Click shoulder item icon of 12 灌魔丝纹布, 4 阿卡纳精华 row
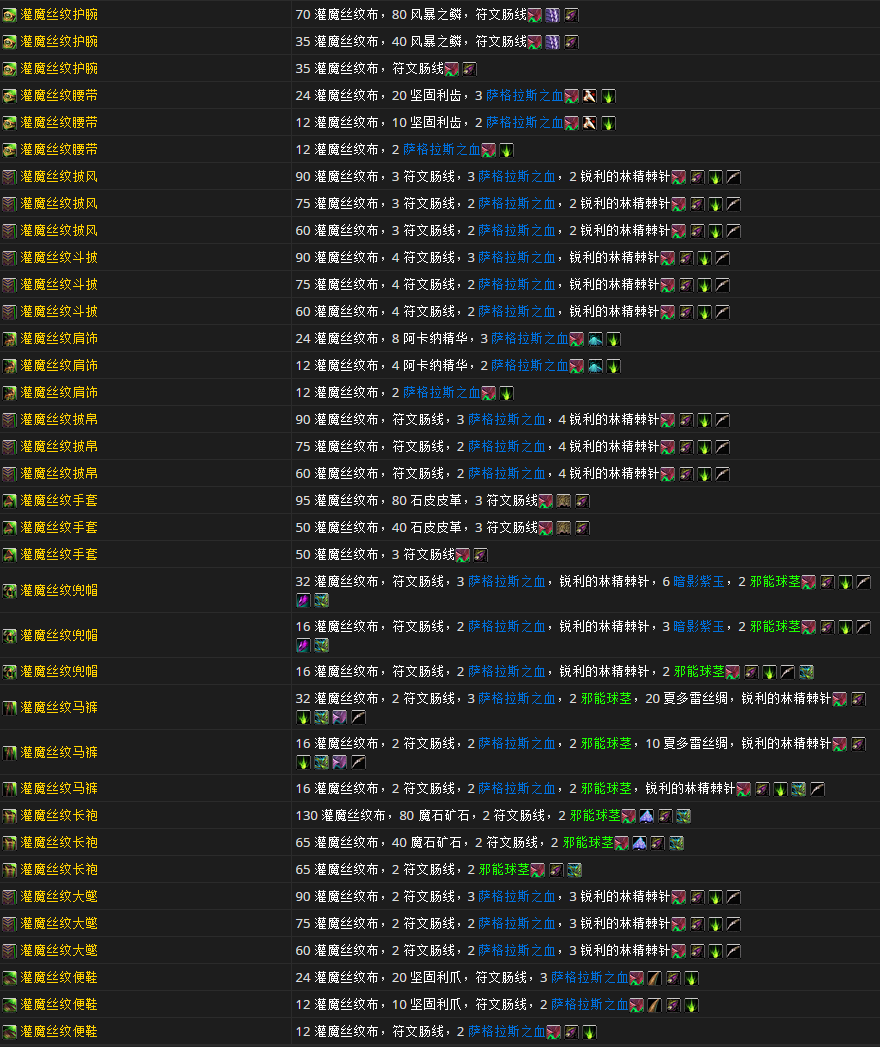 (9, 366)
